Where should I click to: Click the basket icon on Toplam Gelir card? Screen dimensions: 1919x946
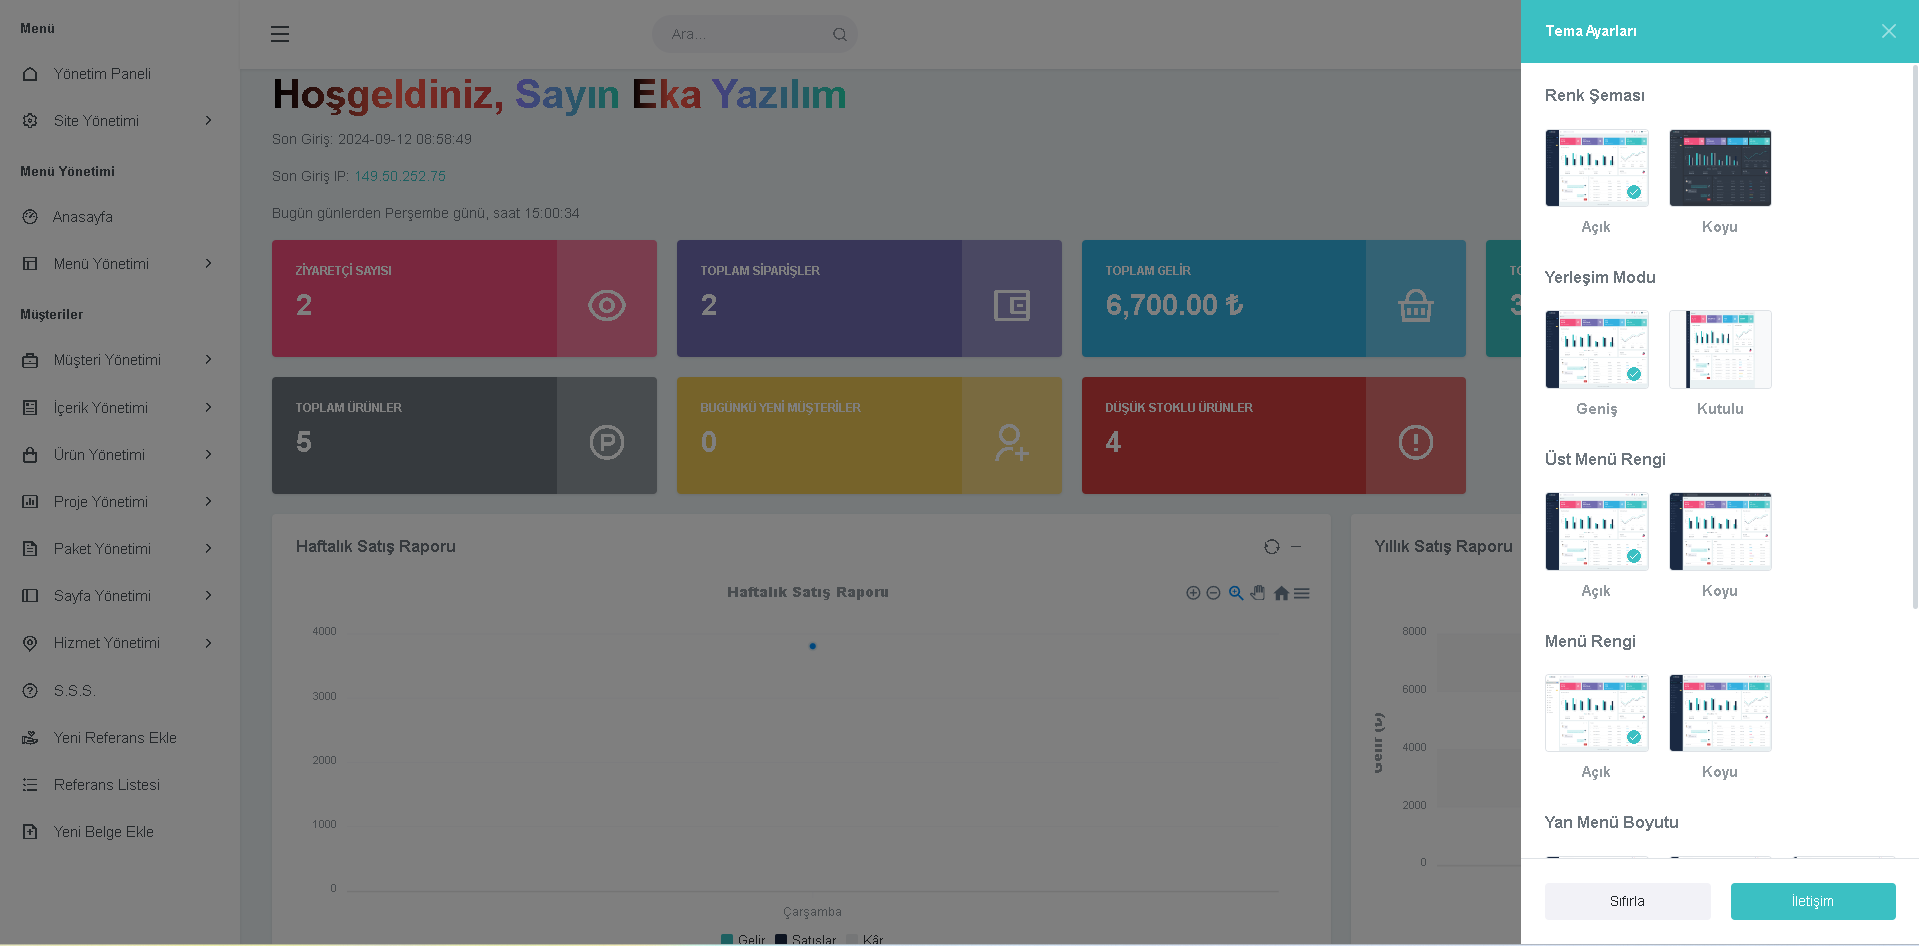point(1416,305)
